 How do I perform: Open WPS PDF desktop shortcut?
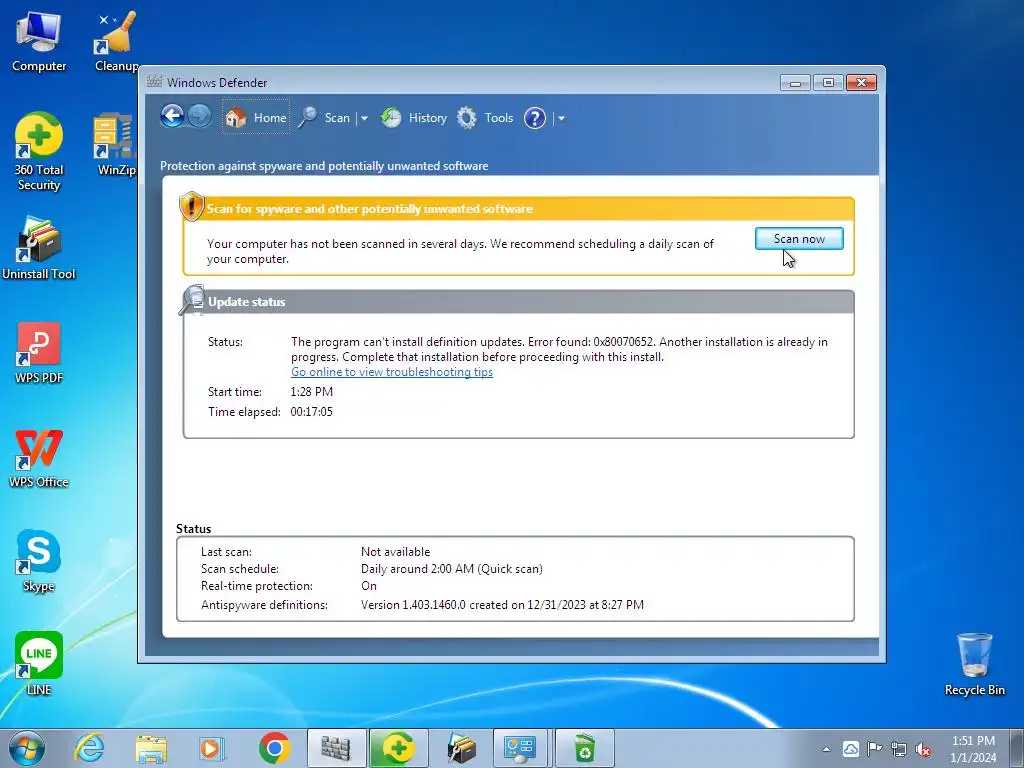(39, 353)
